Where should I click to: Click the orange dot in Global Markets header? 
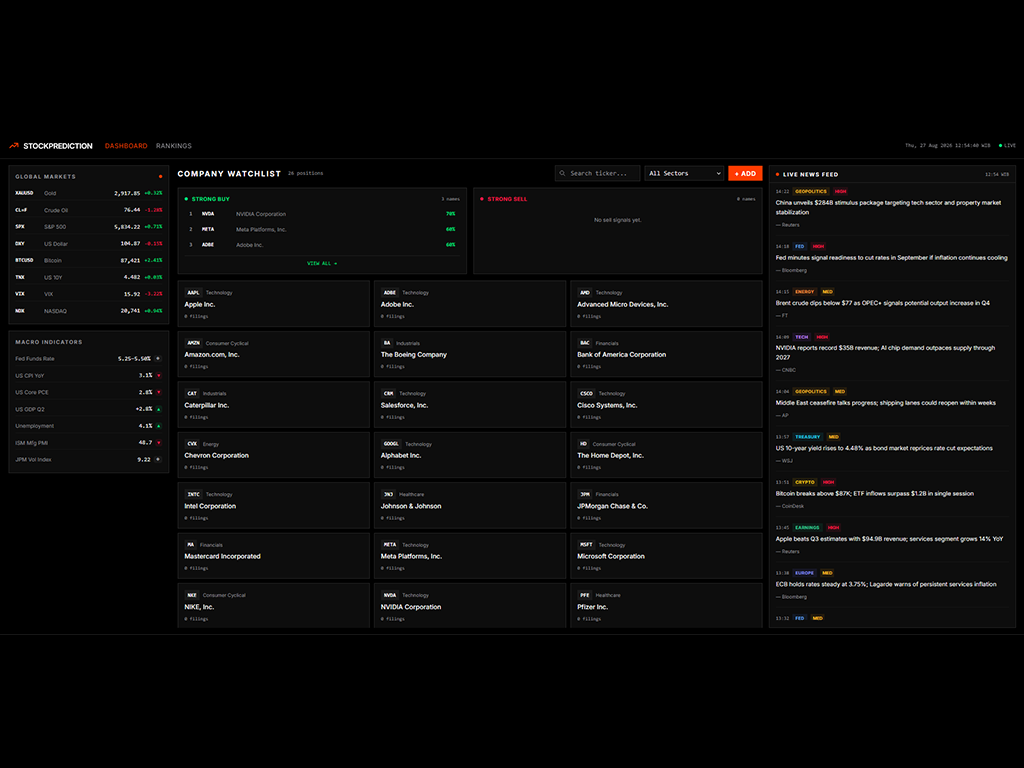tap(160, 176)
